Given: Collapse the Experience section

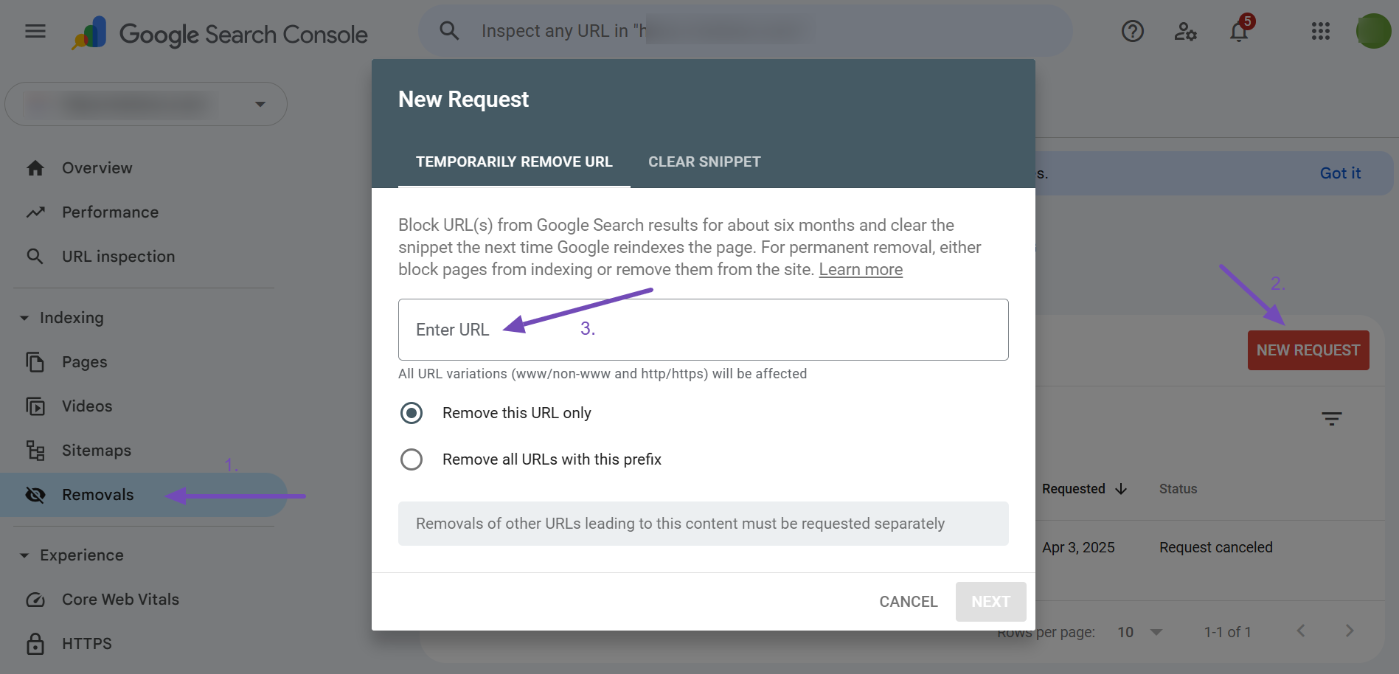Looking at the screenshot, I should (x=25, y=556).
